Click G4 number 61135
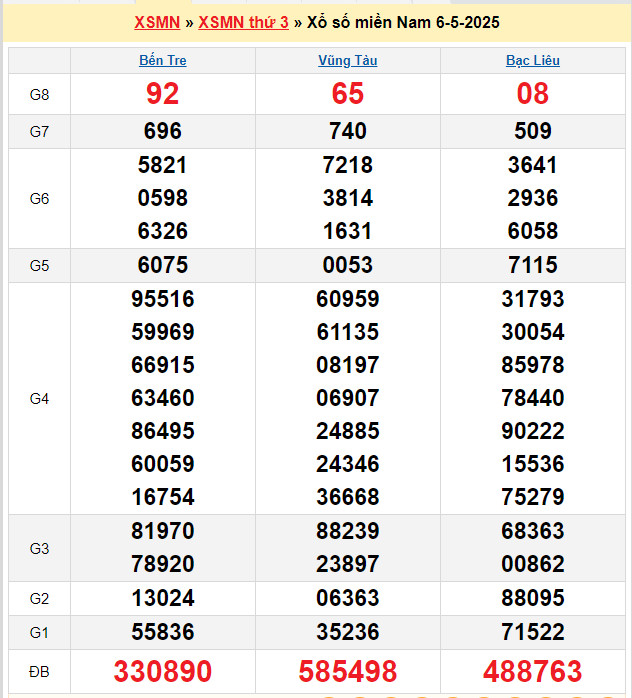 tap(348, 332)
